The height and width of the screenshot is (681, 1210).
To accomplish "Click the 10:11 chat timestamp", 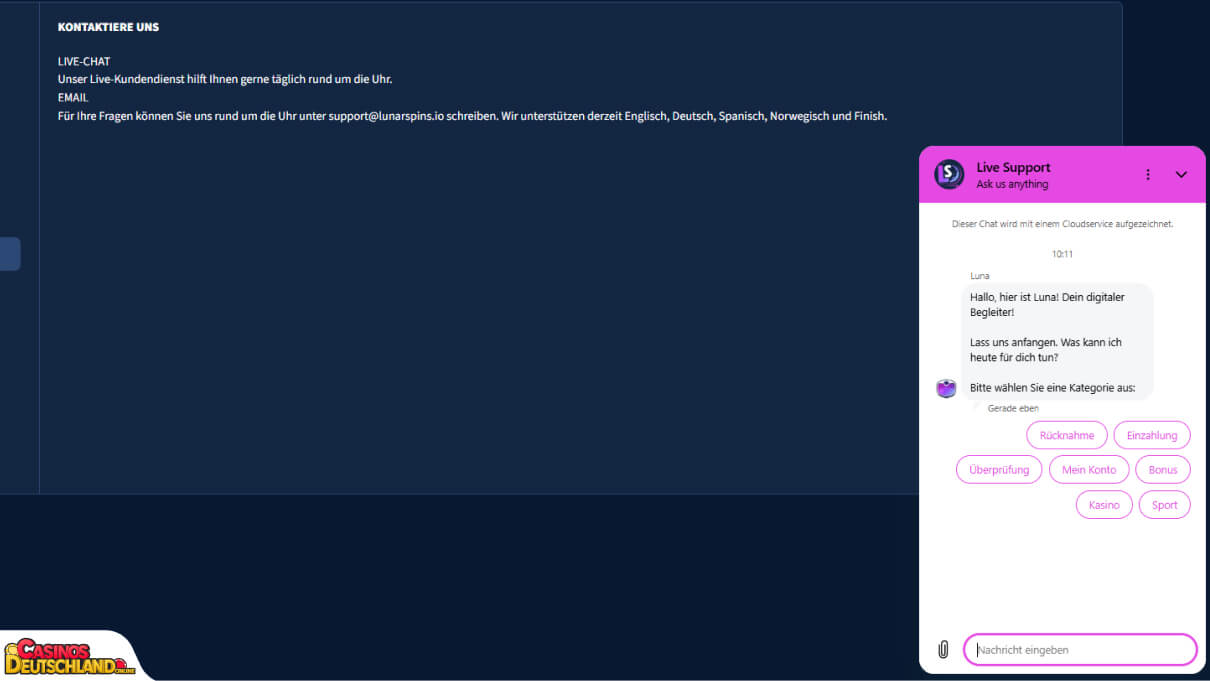I will click(1062, 254).
